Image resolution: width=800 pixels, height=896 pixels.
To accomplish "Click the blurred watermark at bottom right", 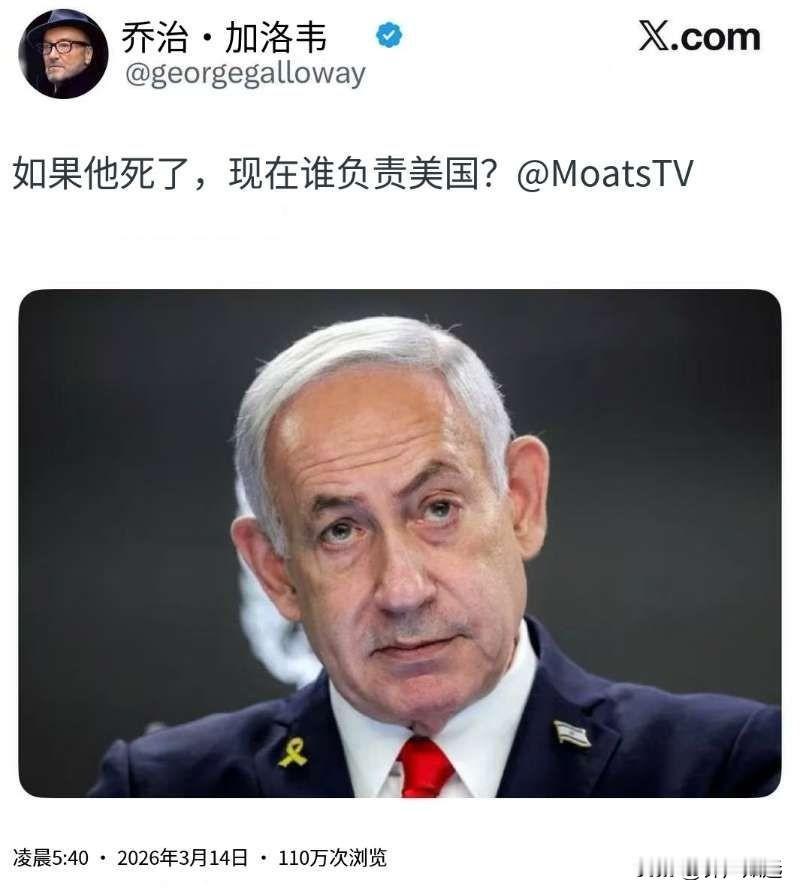I will [710, 870].
